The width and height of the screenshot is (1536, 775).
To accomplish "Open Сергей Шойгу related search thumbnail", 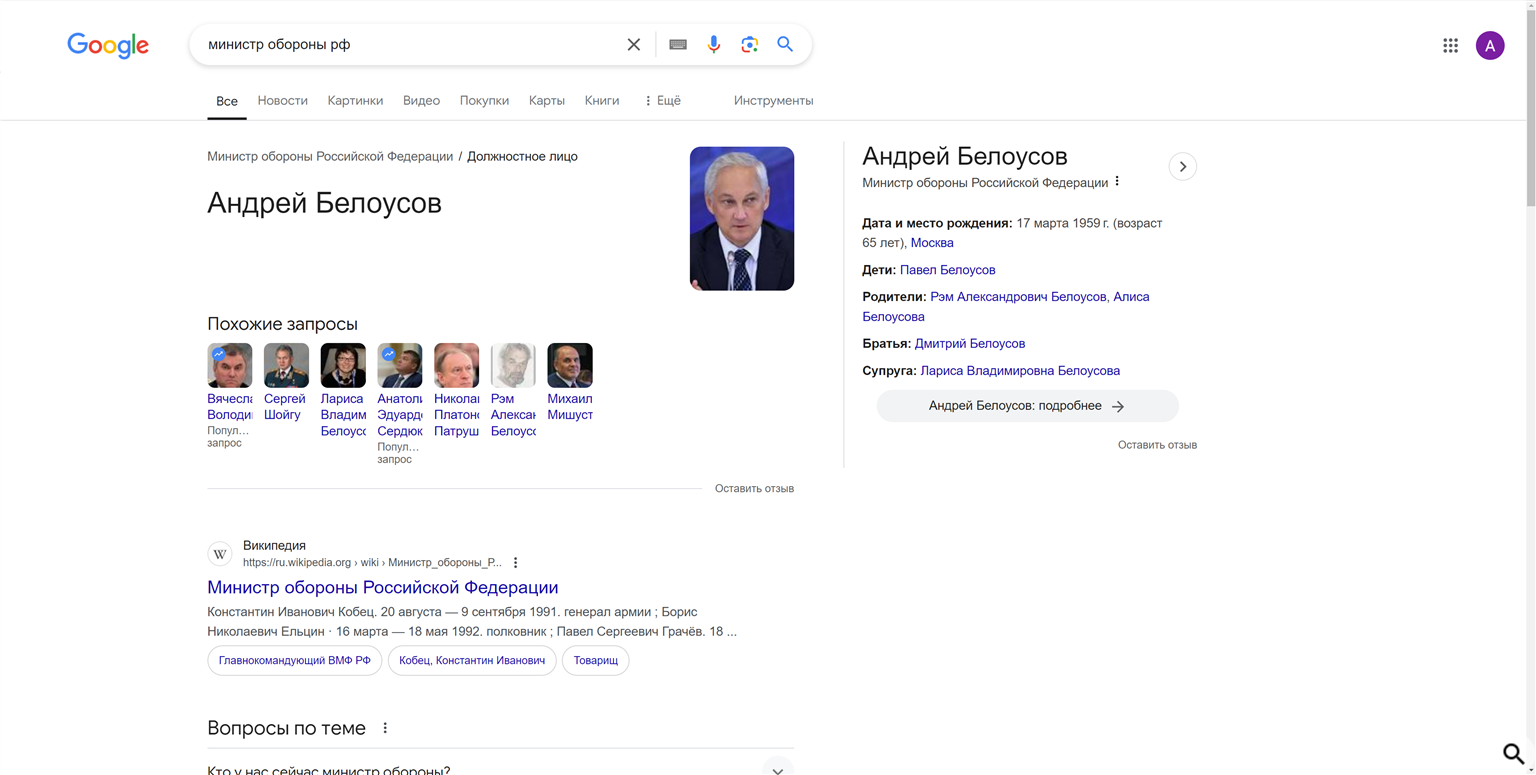I will point(286,365).
